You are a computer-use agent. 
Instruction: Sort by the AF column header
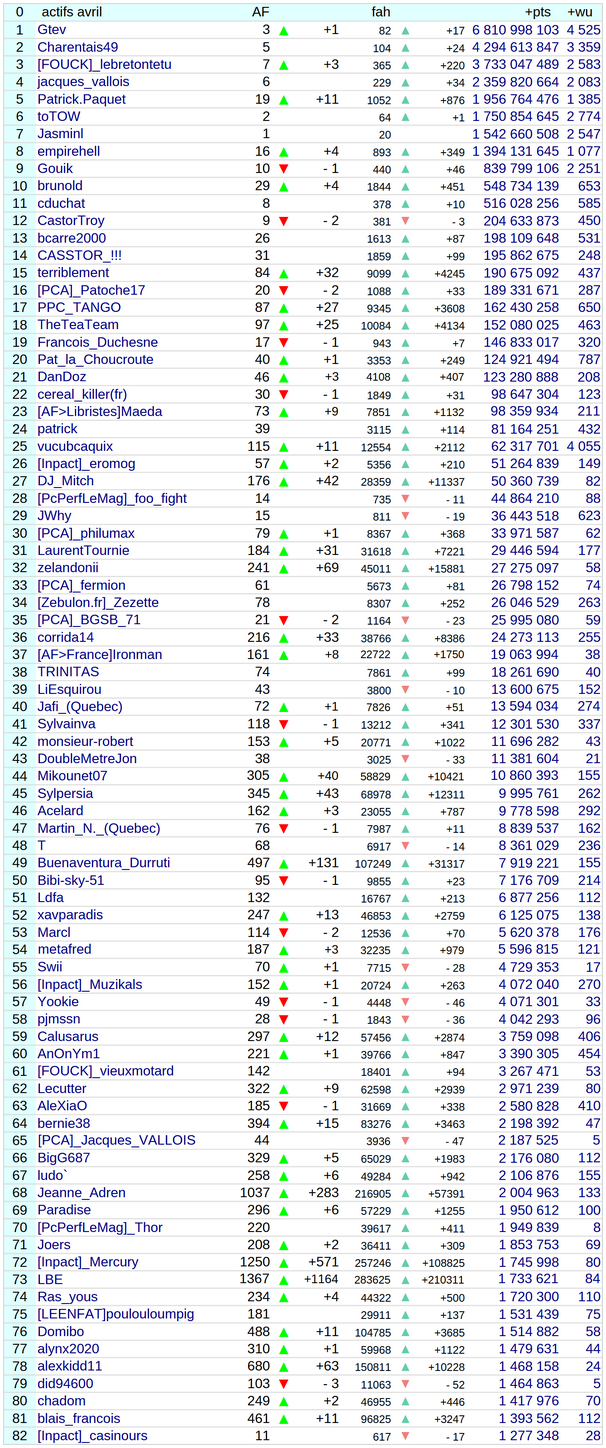pos(259,12)
